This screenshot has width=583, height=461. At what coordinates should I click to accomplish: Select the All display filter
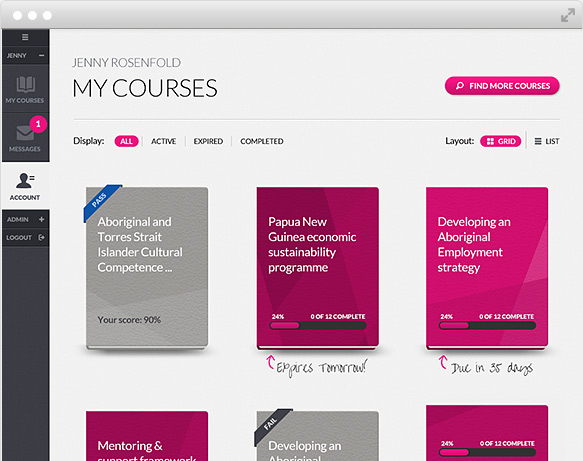(126, 141)
